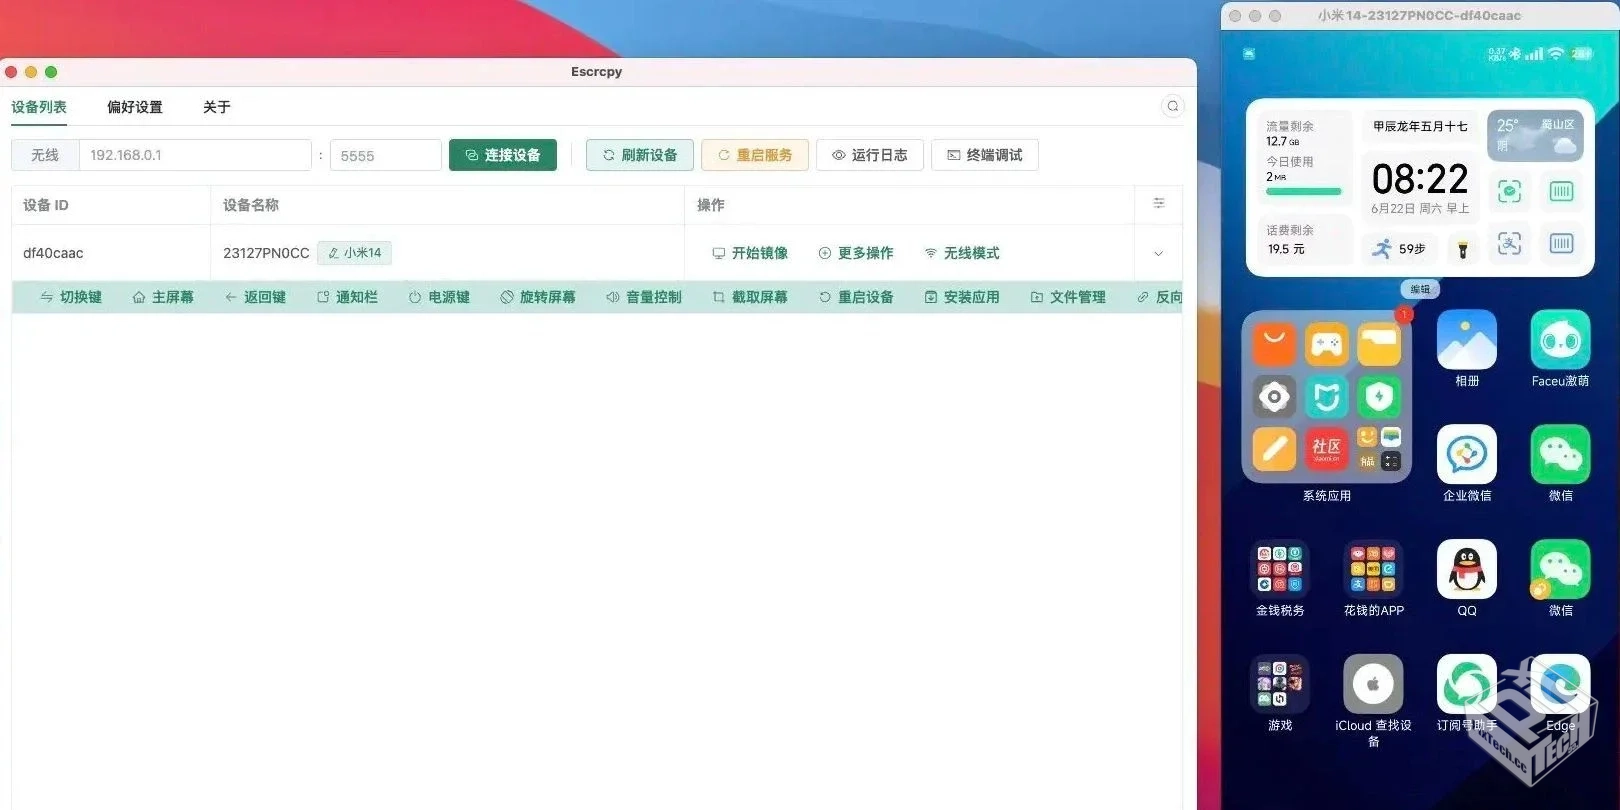The width and height of the screenshot is (1620, 810).
Task: Click the search icon in Escrcpy
Action: pyautogui.click(x=1173, y=106)
